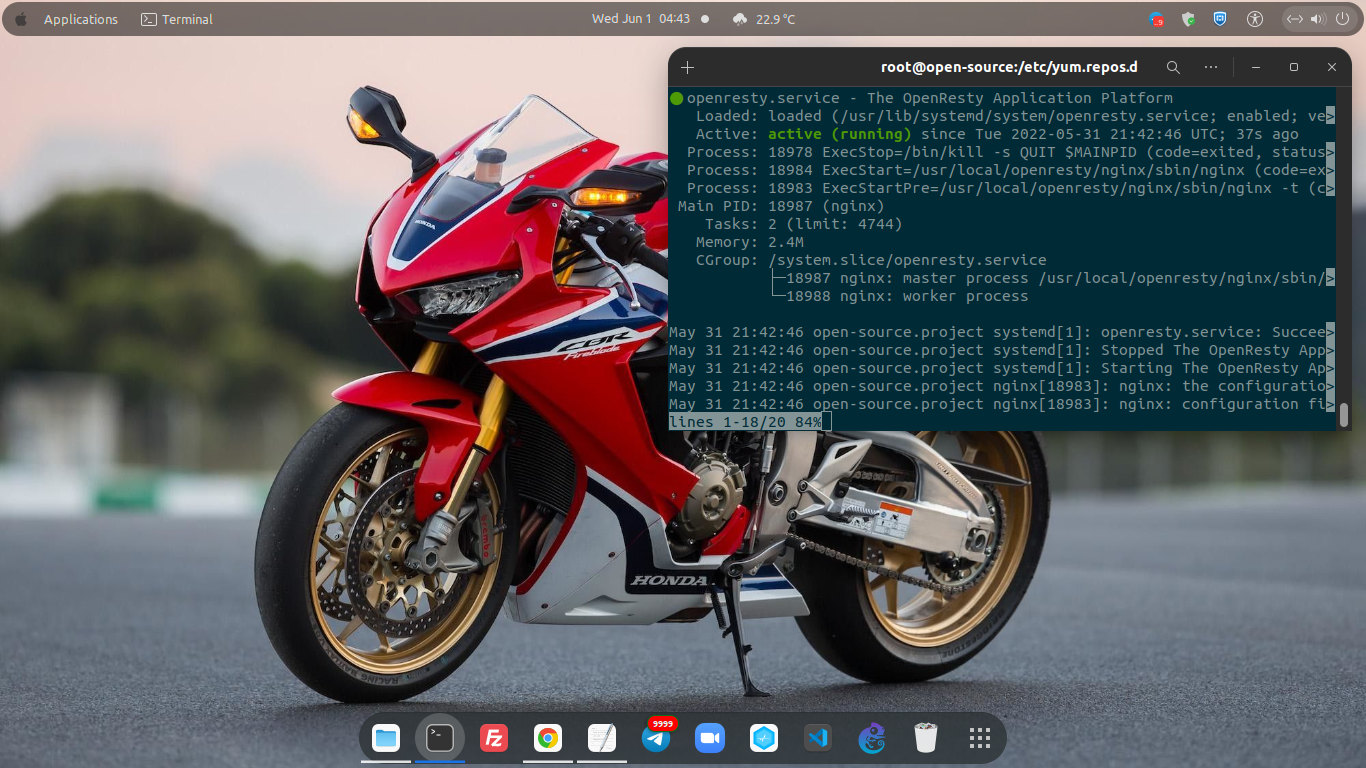Image resolution: width=1366 pixels, height=768 pixels.
Task: Launch Visual Studio Code from dock
Action: [x=818, y=739]
